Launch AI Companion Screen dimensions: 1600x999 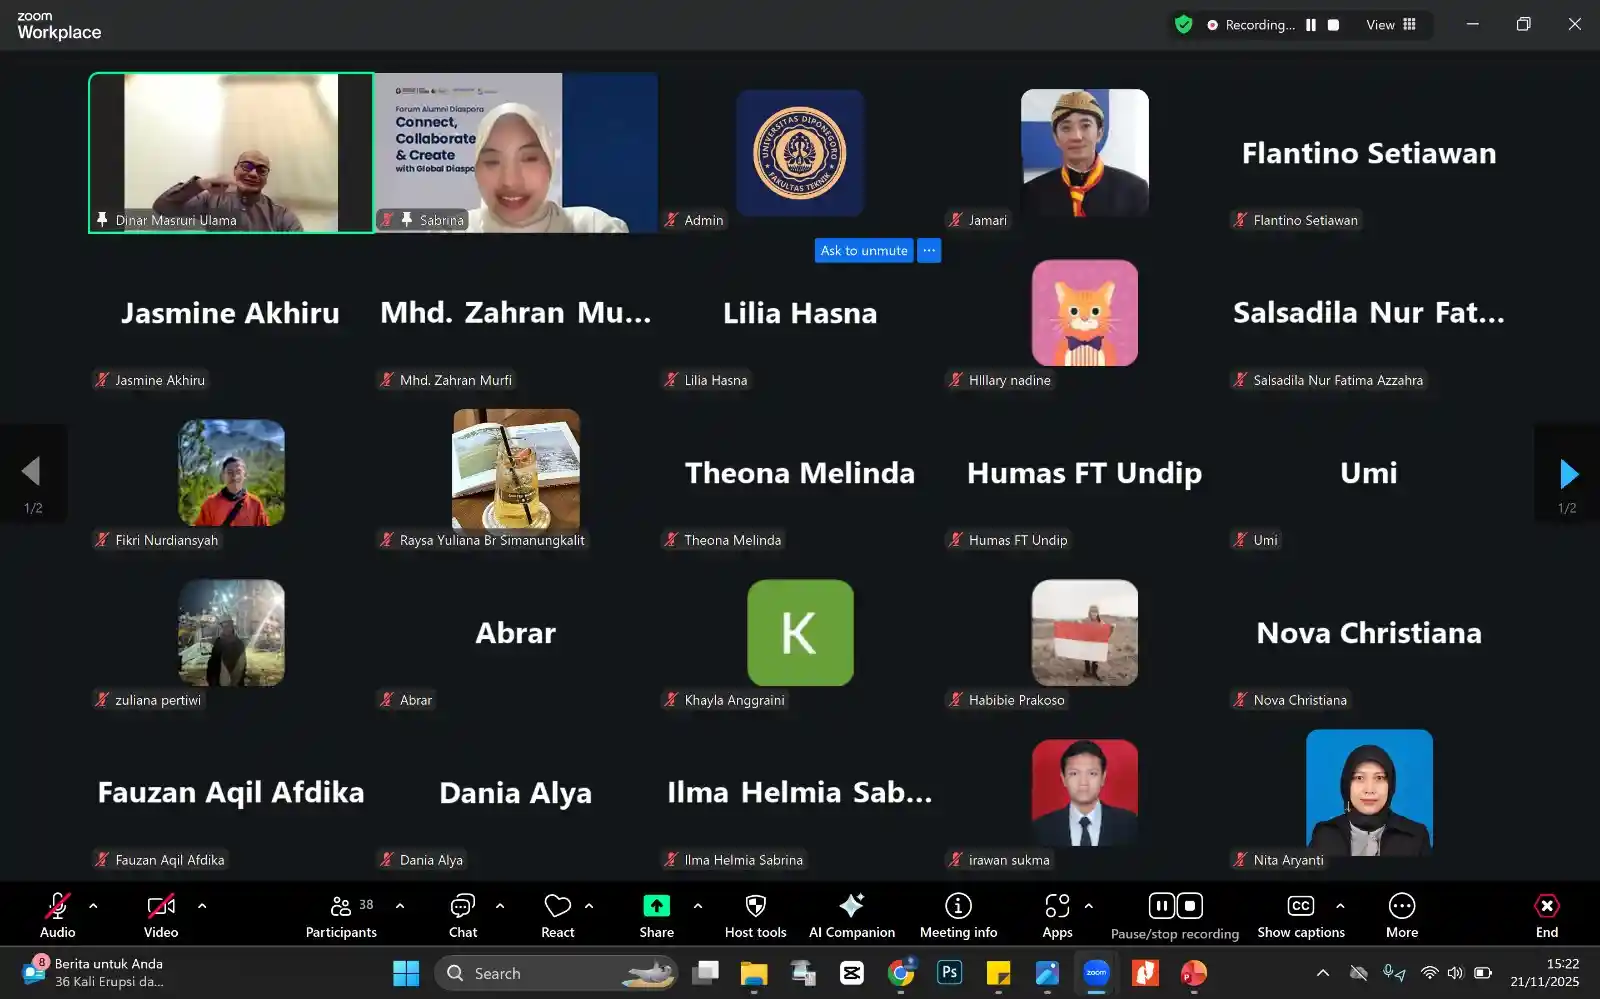851,914
